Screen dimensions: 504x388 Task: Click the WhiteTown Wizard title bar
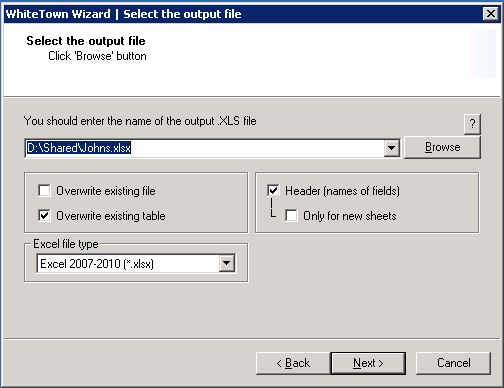(243, 14)
